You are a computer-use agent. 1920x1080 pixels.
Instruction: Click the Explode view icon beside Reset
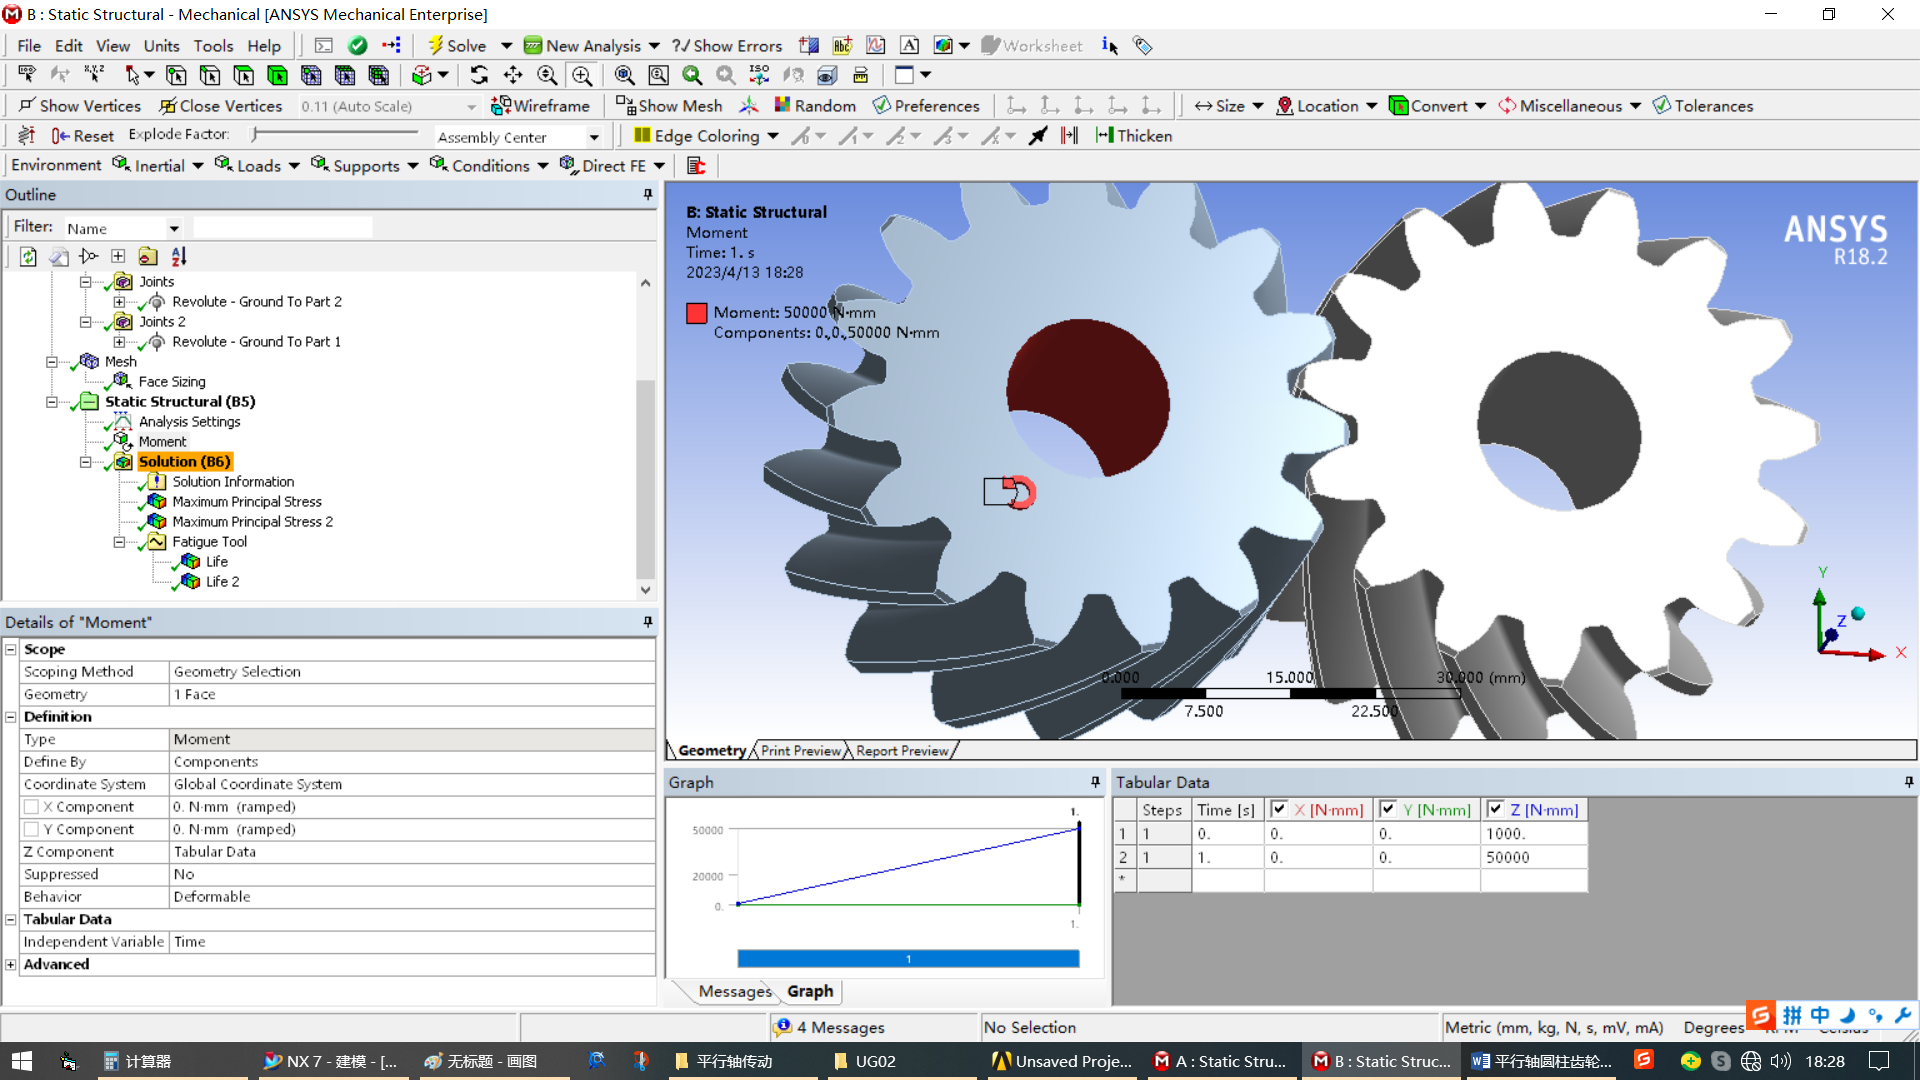click(27, 135)
